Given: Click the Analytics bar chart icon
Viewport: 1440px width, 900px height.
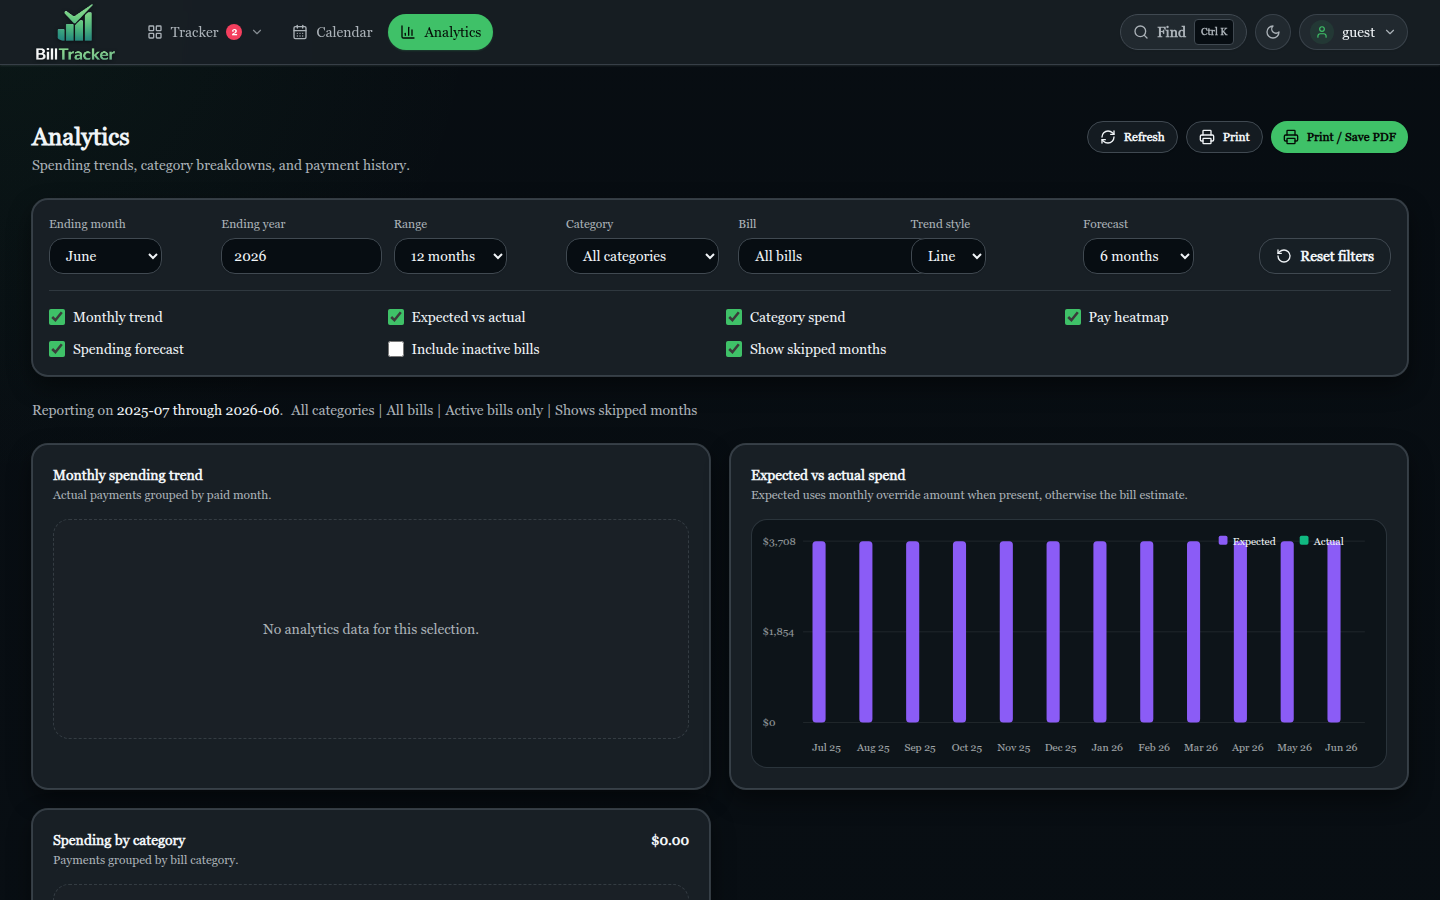Looking at the screenshot, I should tap(408, 32).
